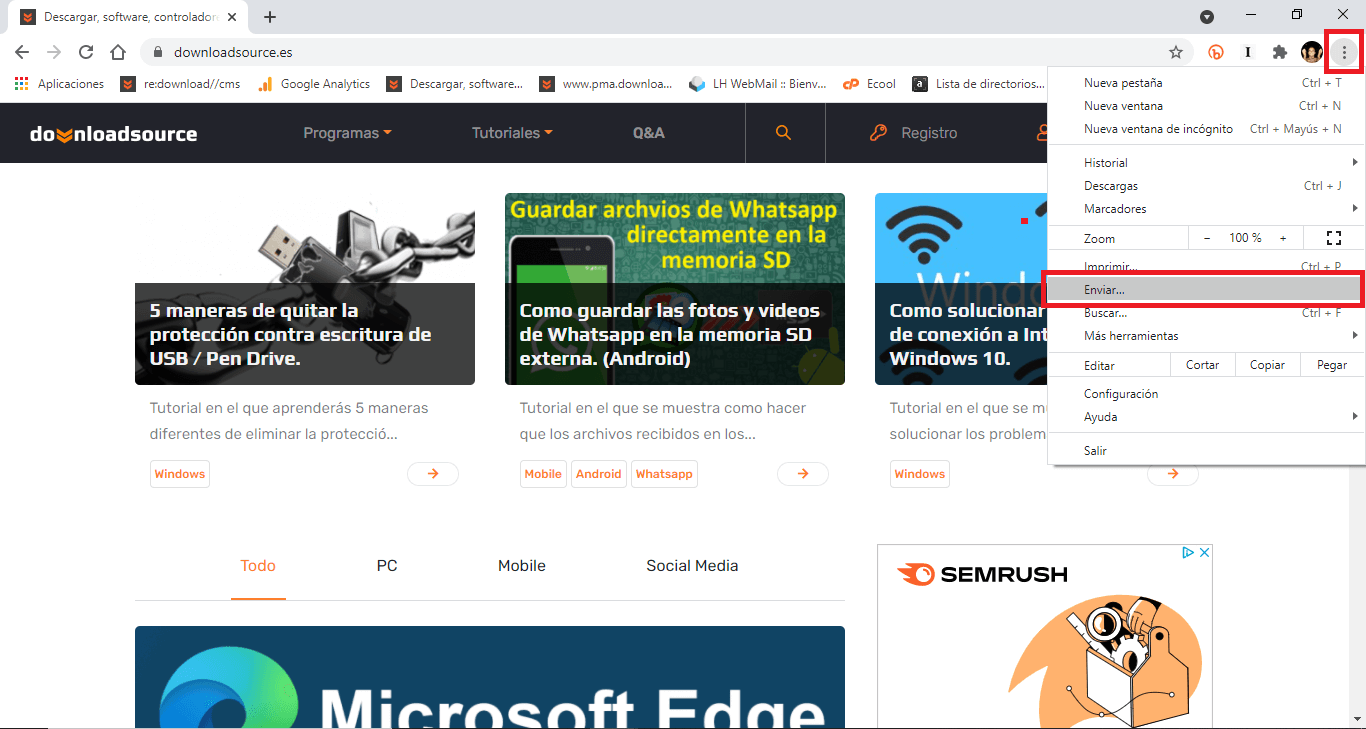Click the orange Brave-like extension icon
The height and width of the screenshot is (729, 1366).
[x=1216, y=52]
